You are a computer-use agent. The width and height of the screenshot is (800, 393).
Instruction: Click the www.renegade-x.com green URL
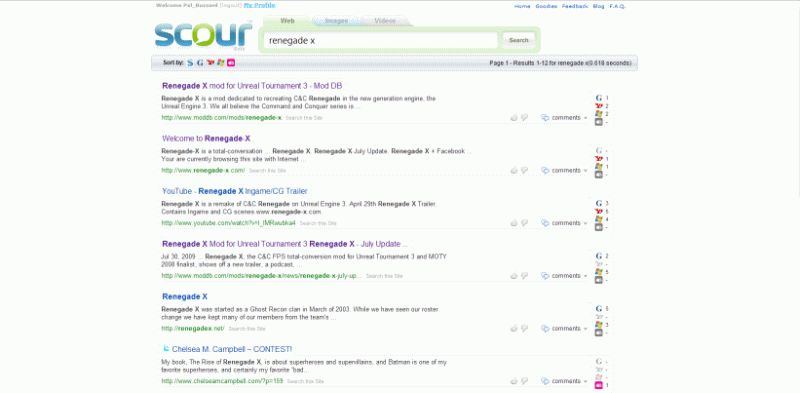(203, 170)
